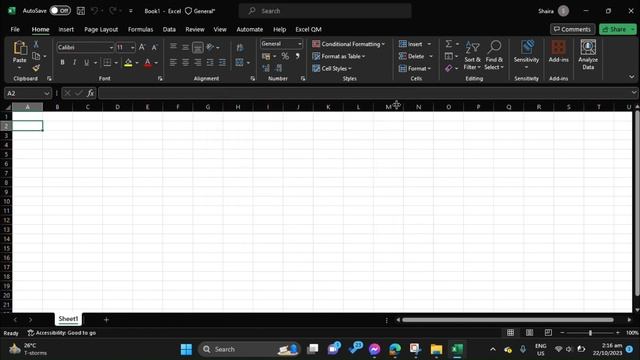This screenshot has height=360, width=640.
Task: Click the Font Color red swatch
Action: coord(148,62)
